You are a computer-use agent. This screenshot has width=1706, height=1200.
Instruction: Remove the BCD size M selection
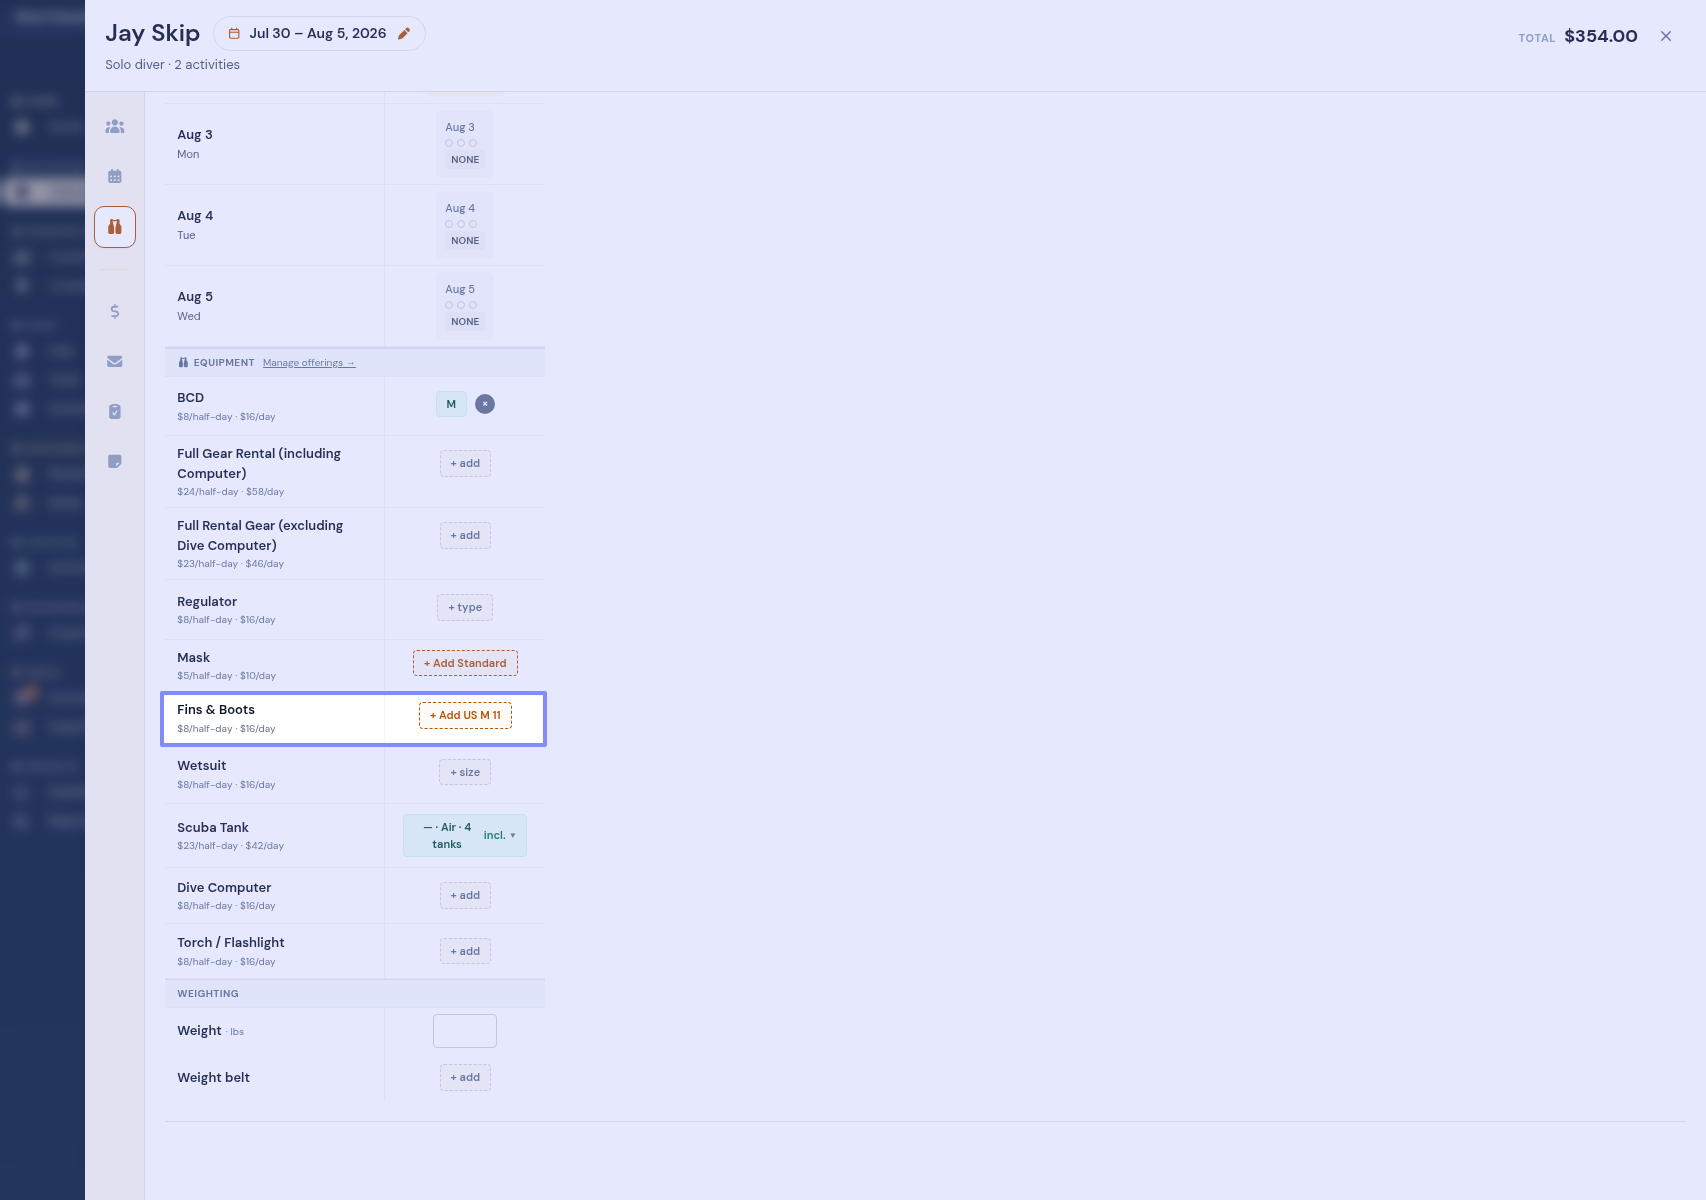pos(485,404)
